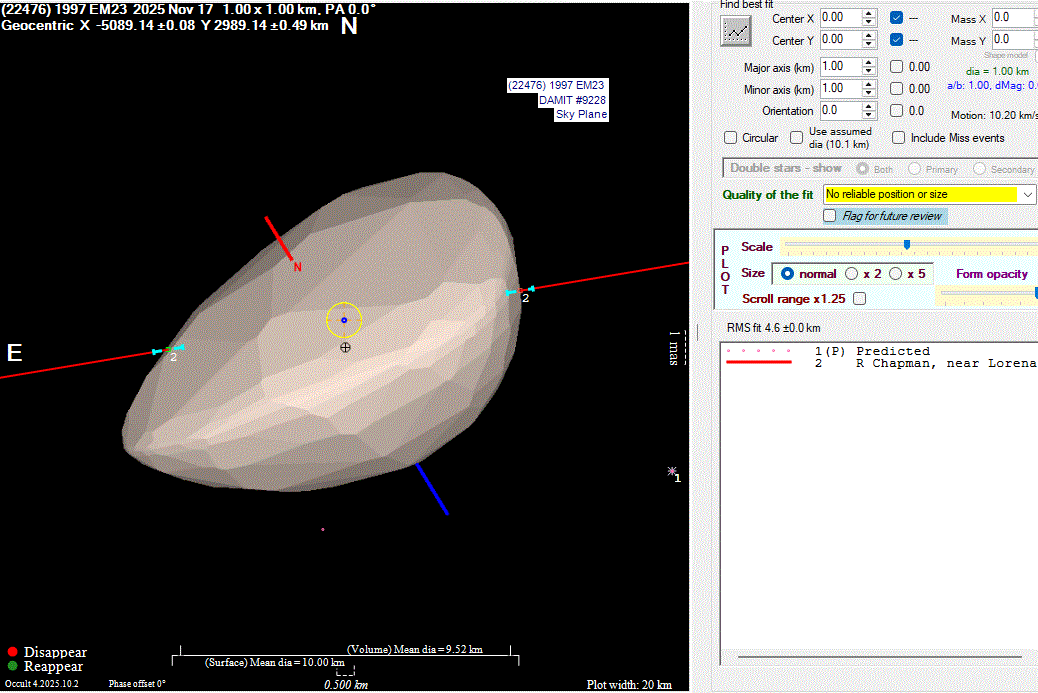Open the Quality of the fit dropdown
Screen dimensions: 1038x693
pos(1028,194)
